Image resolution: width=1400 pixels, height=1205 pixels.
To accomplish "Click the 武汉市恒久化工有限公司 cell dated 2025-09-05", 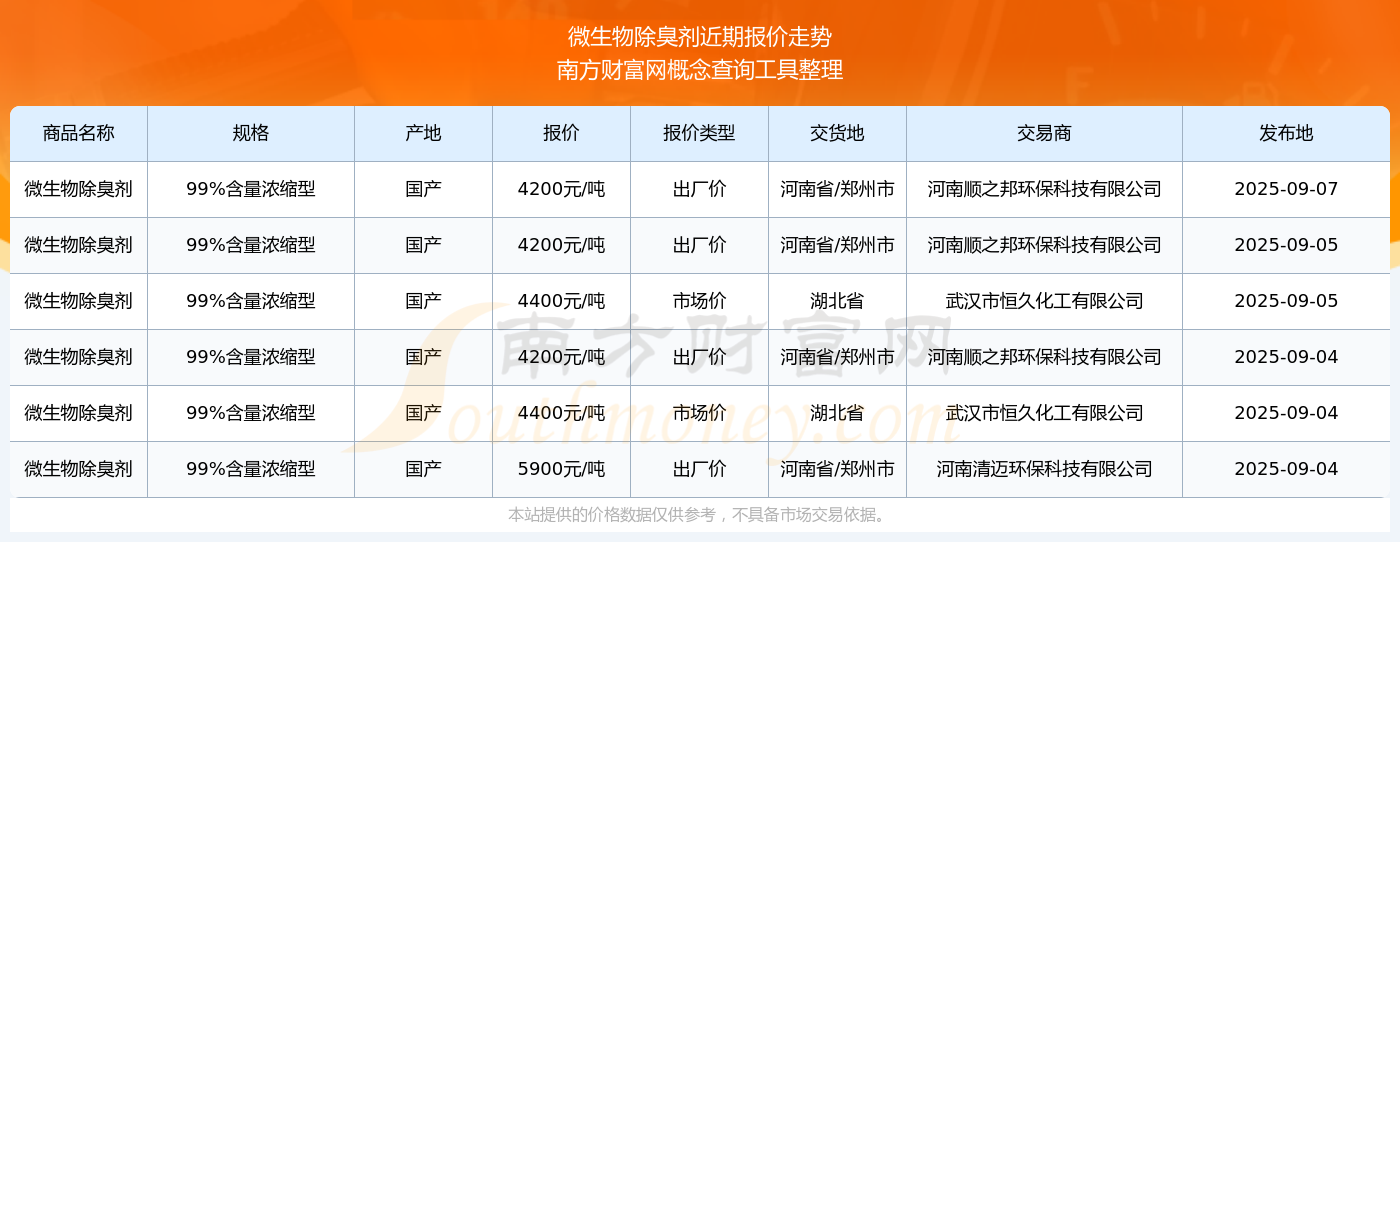I will 1044,301.
